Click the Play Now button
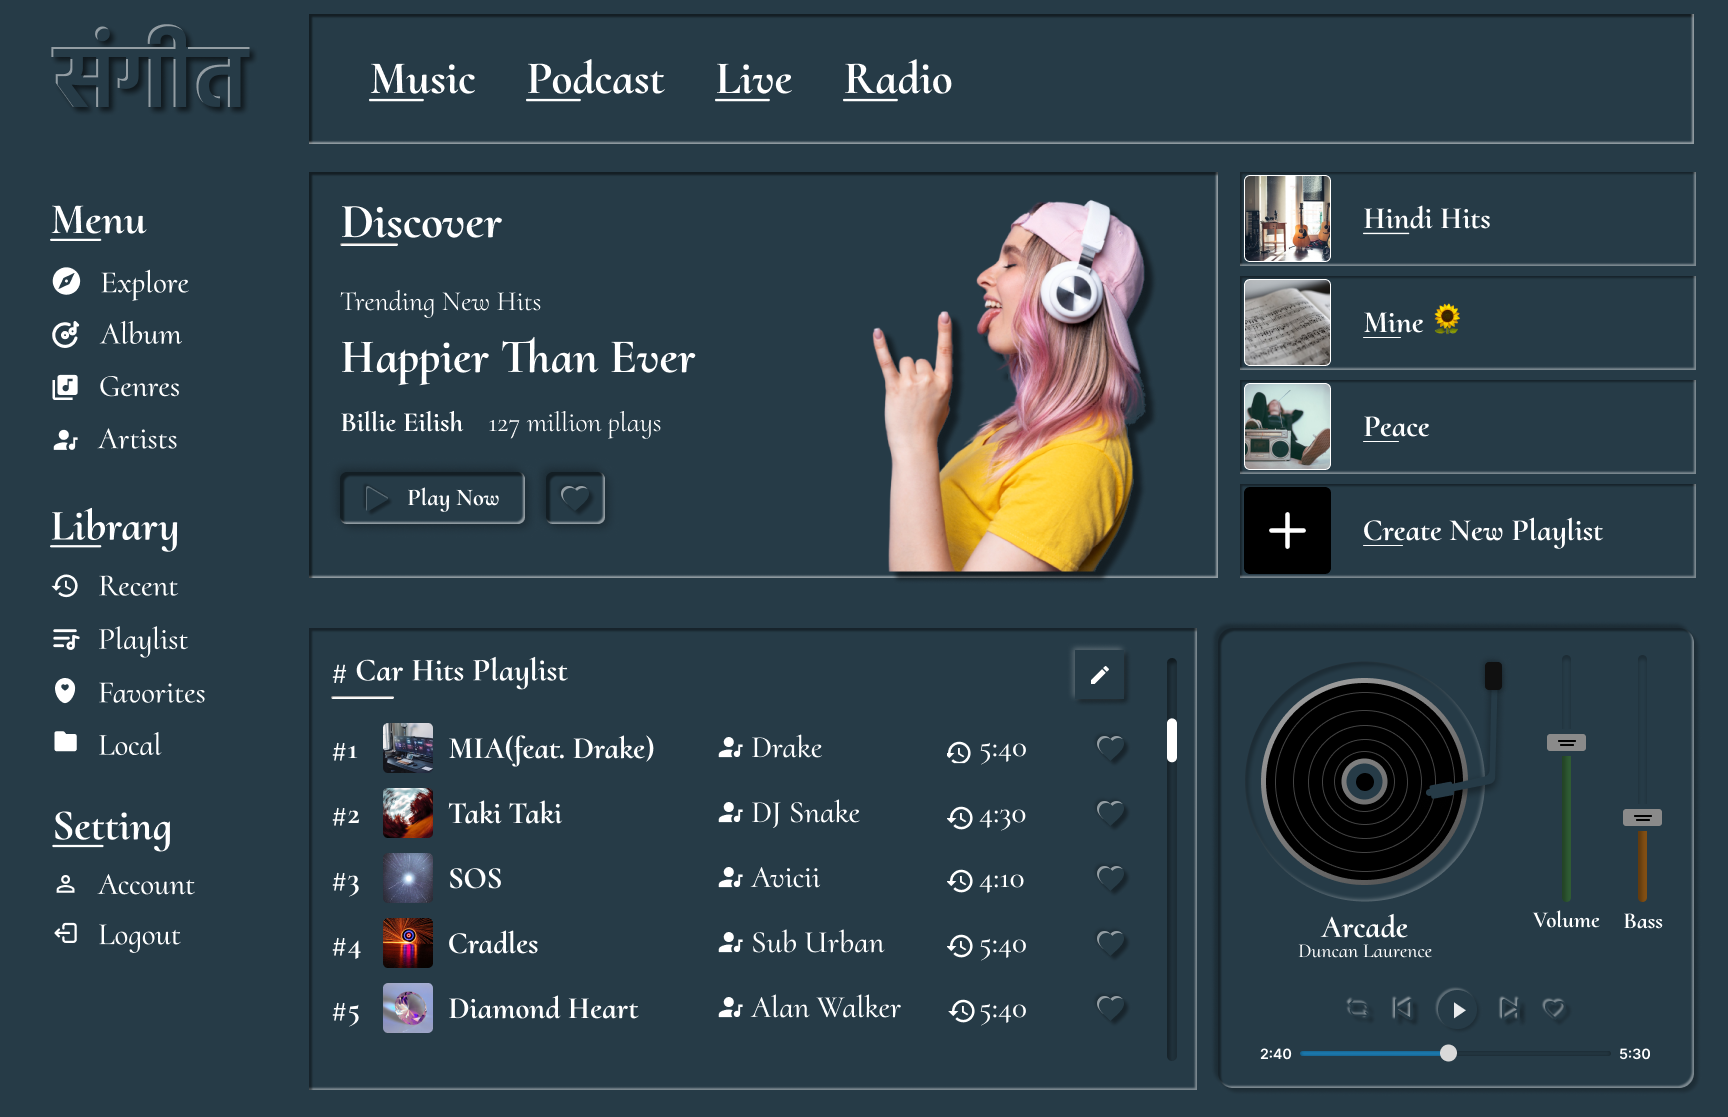 (x=432, y=498)
